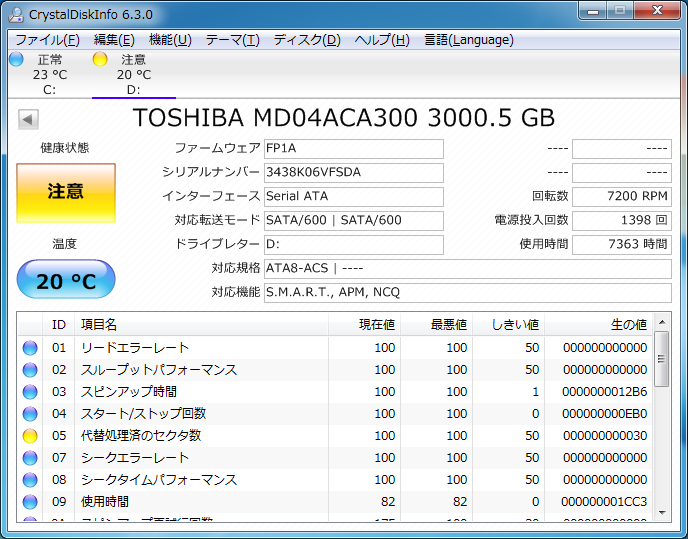688x539 pixels.
Task: Click status orb for row 08 シークタイムパフォーマンス
Action: (30, 480)
